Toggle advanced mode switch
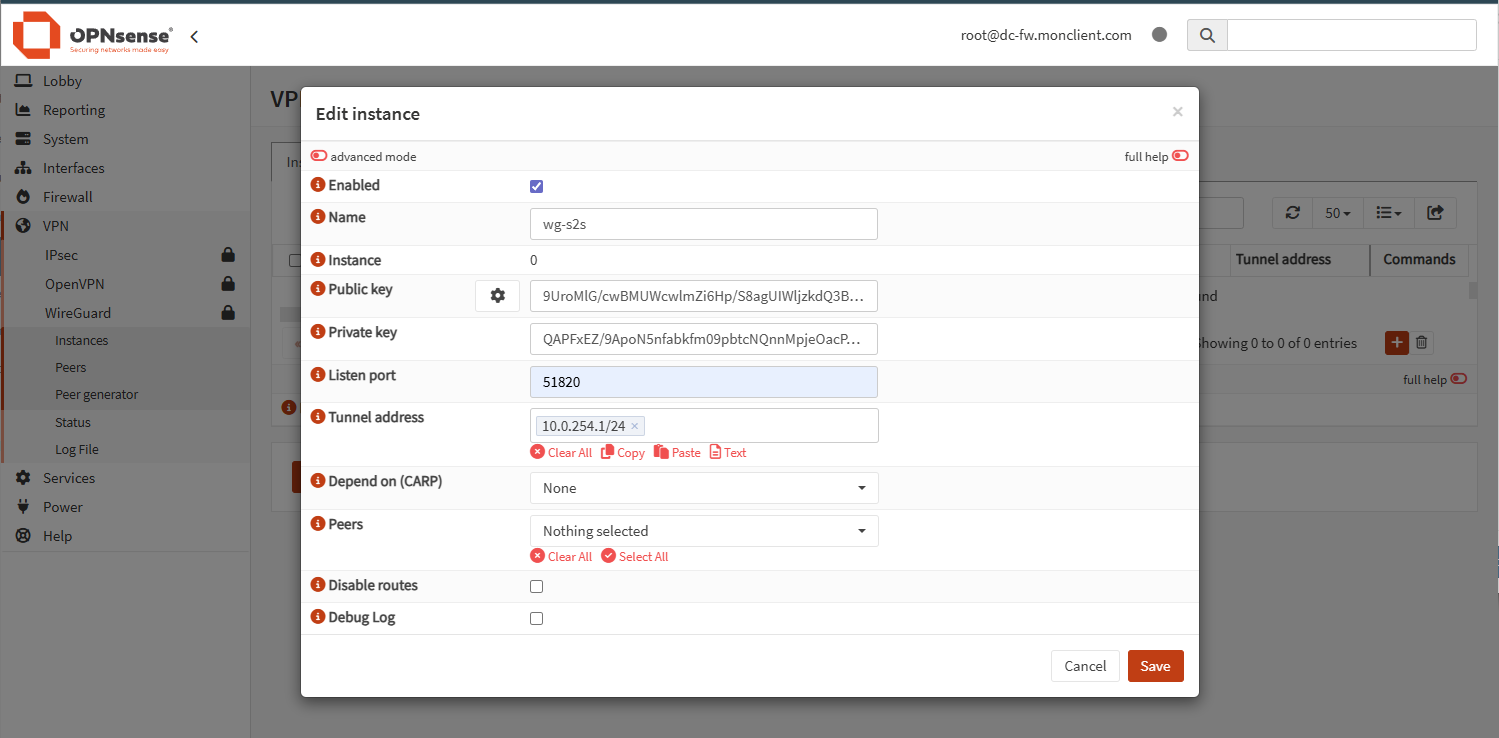Viewport: 1499px width, 738px height. pyautogui.click(x=319, y=156)
